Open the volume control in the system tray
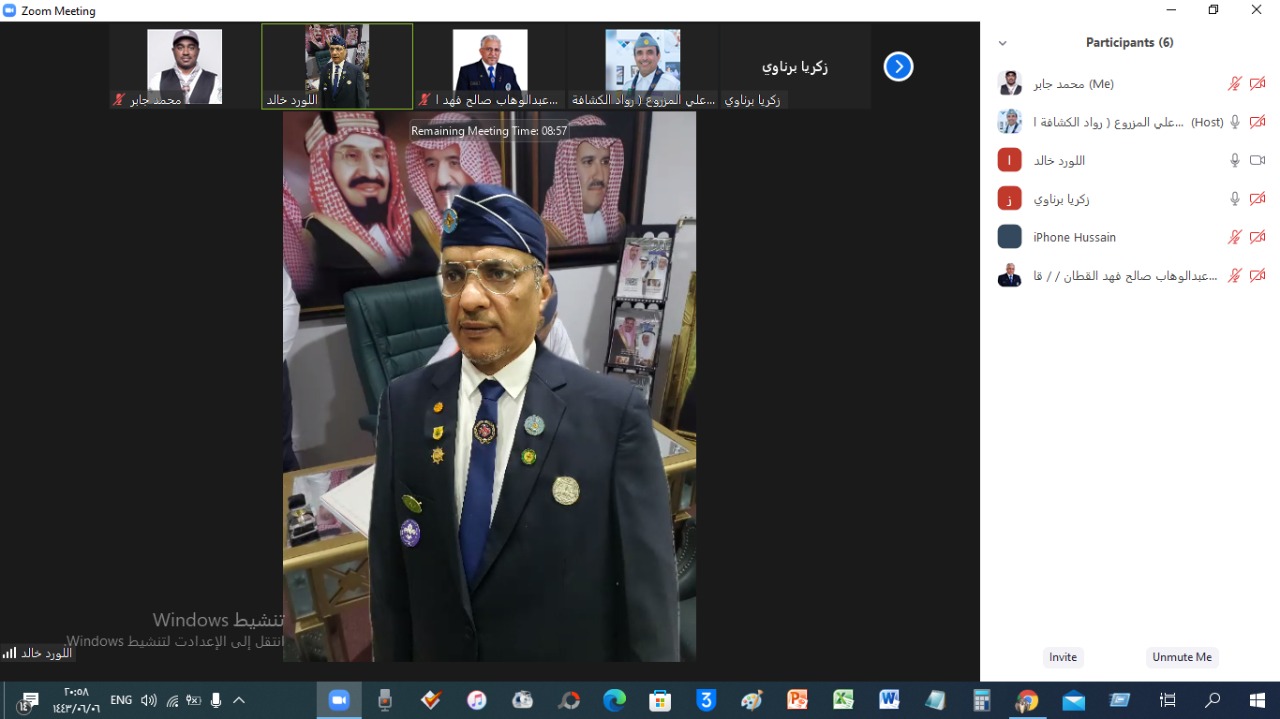The image size is (1280, 719). (149, 700)
